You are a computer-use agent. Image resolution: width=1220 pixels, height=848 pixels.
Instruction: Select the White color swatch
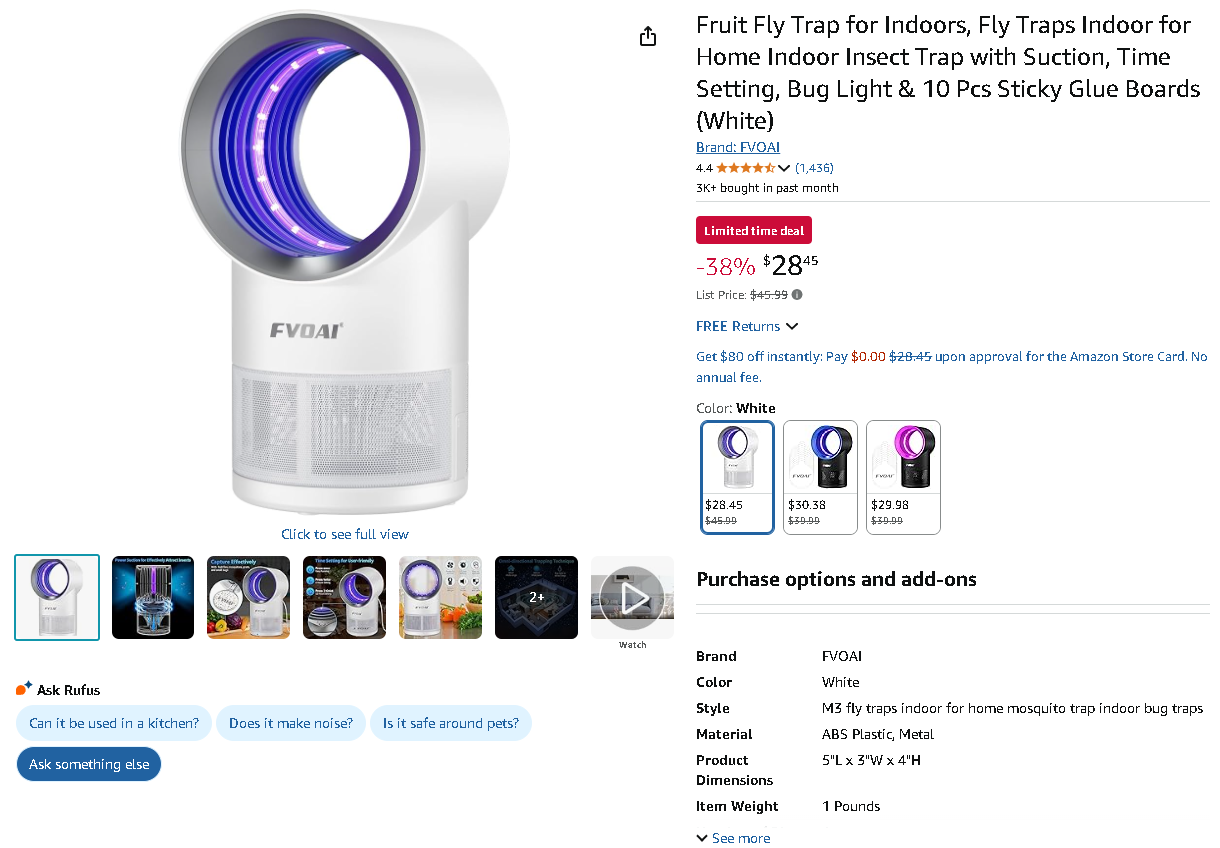(x=737, y=477)
